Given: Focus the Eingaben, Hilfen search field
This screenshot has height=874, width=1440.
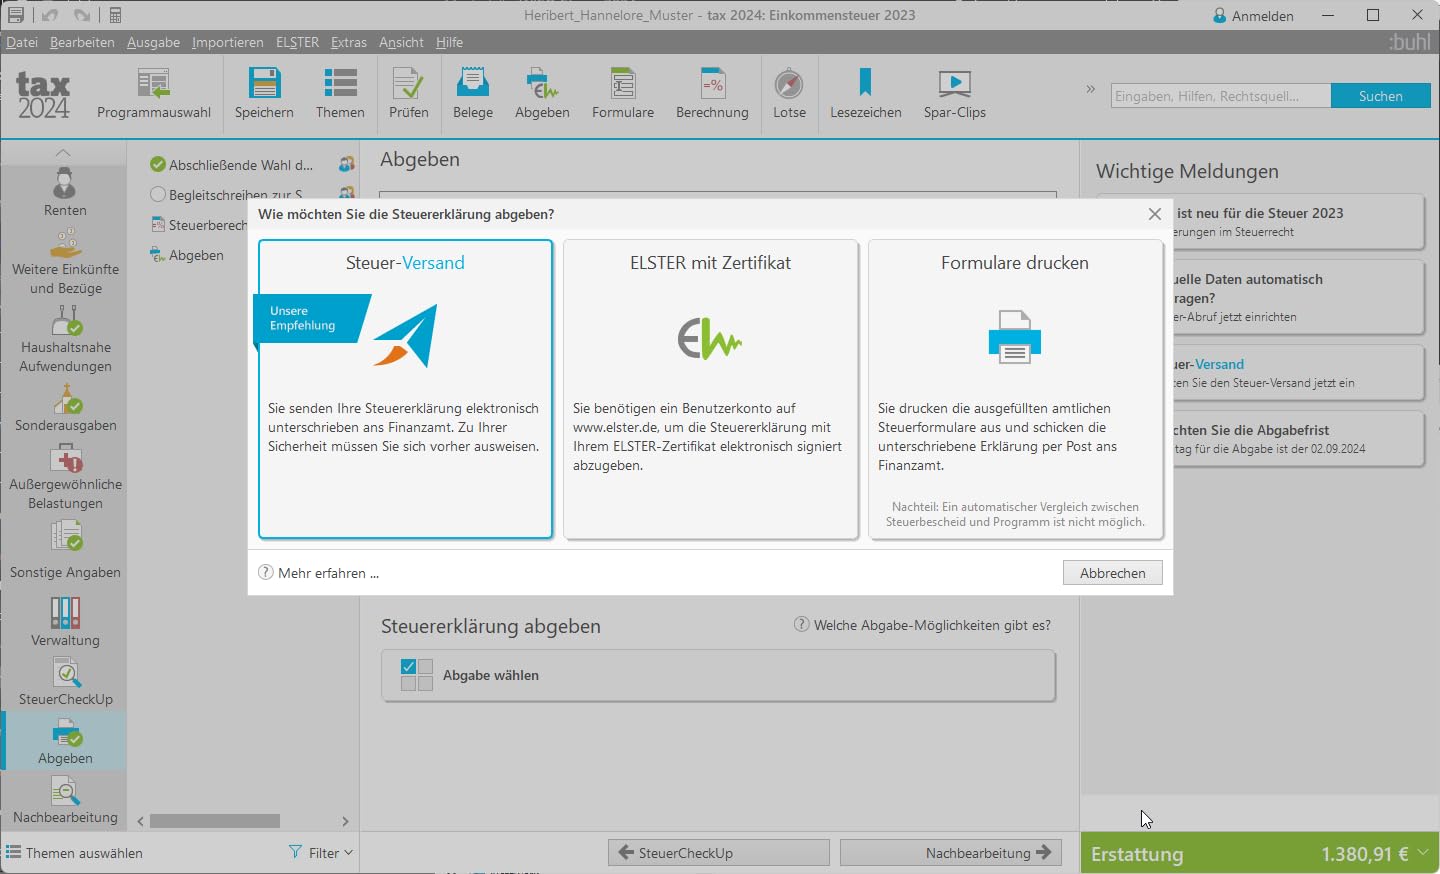Looking at the screenshot, I should (1220, 96).
